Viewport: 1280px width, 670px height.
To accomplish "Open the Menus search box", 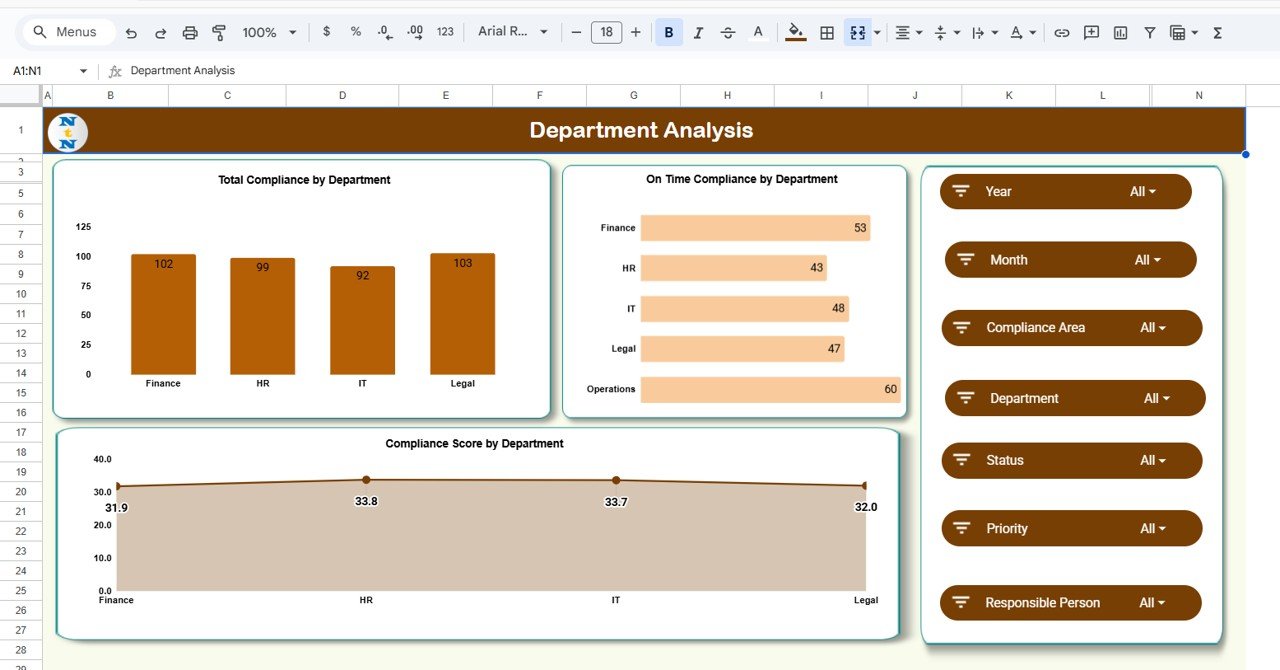I will (x=67, y=31).
